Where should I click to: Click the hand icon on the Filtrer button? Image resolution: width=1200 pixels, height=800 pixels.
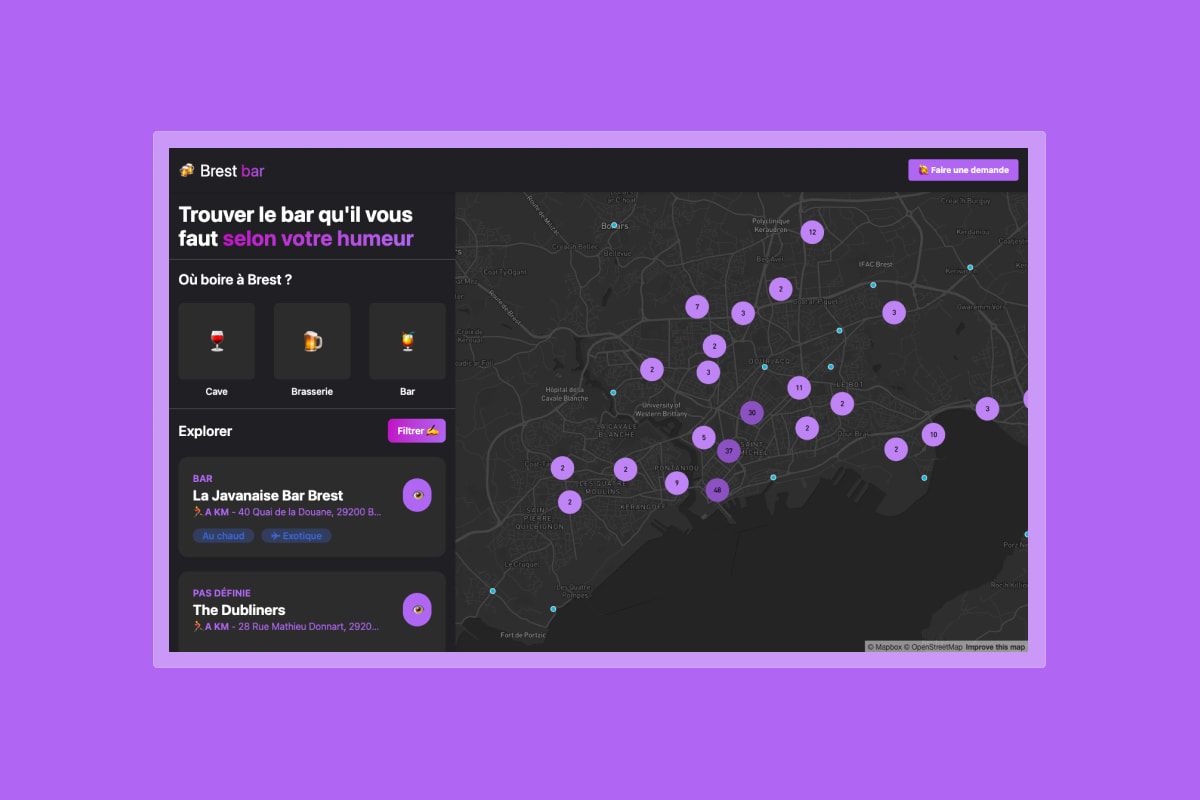(434, 431)
